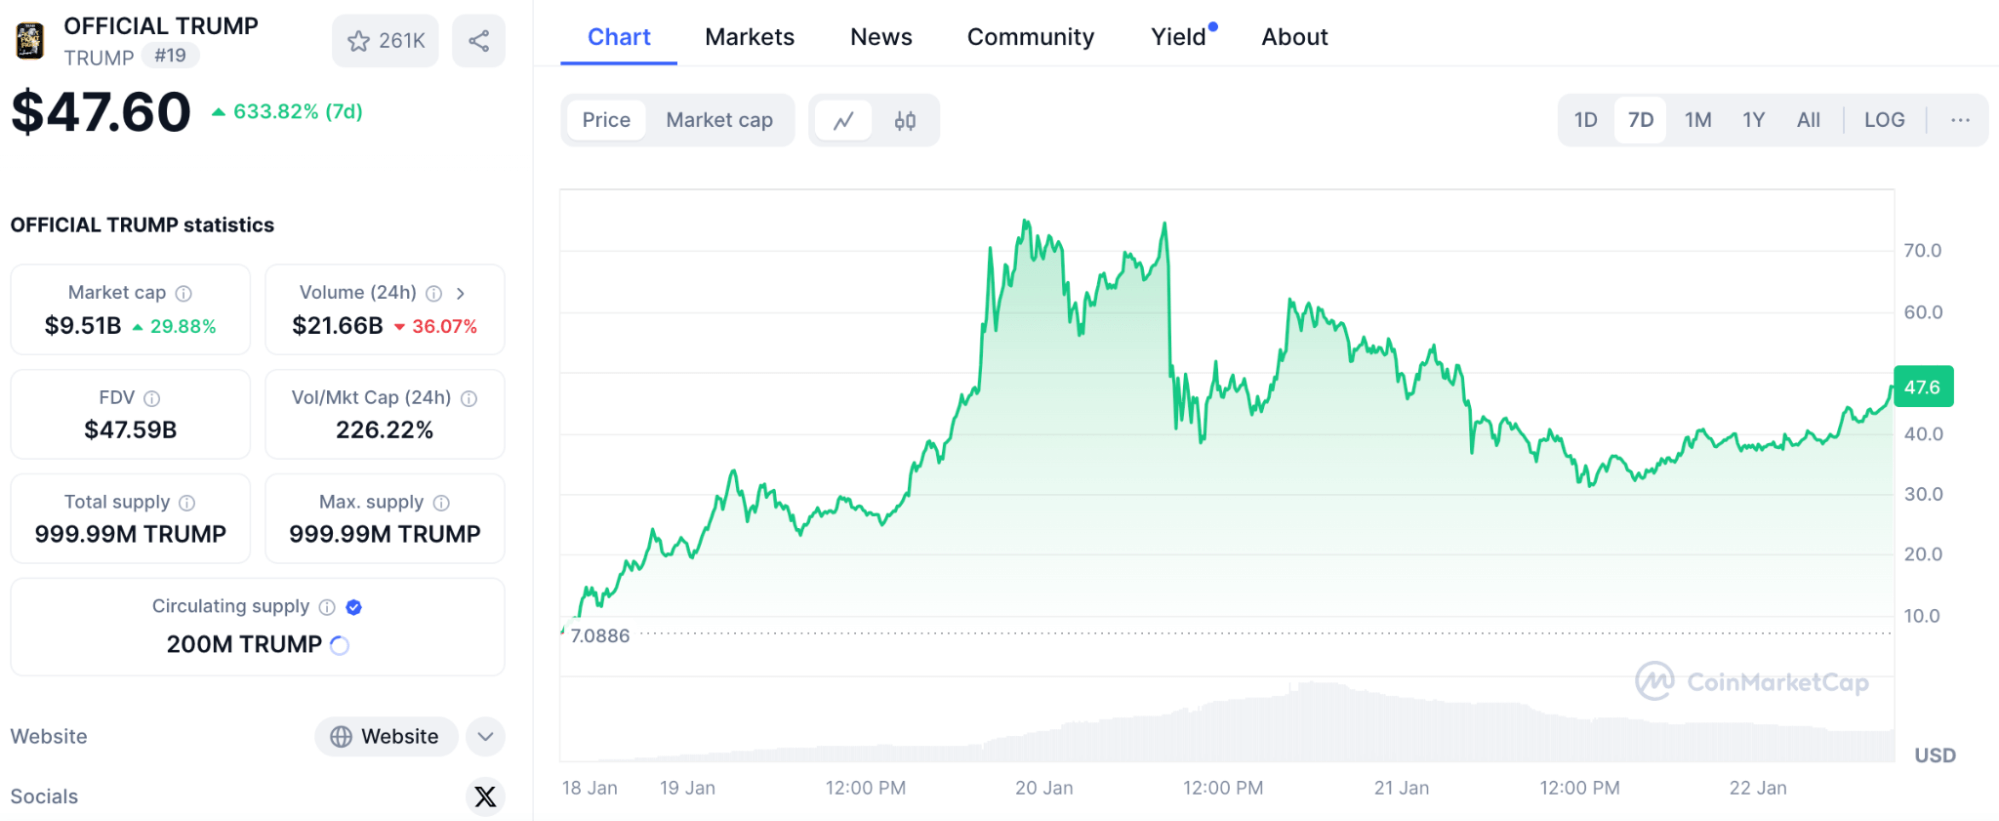This screenshot has width=1999, height=821.
Task: Click the share icon button
Action: (479, 41)
